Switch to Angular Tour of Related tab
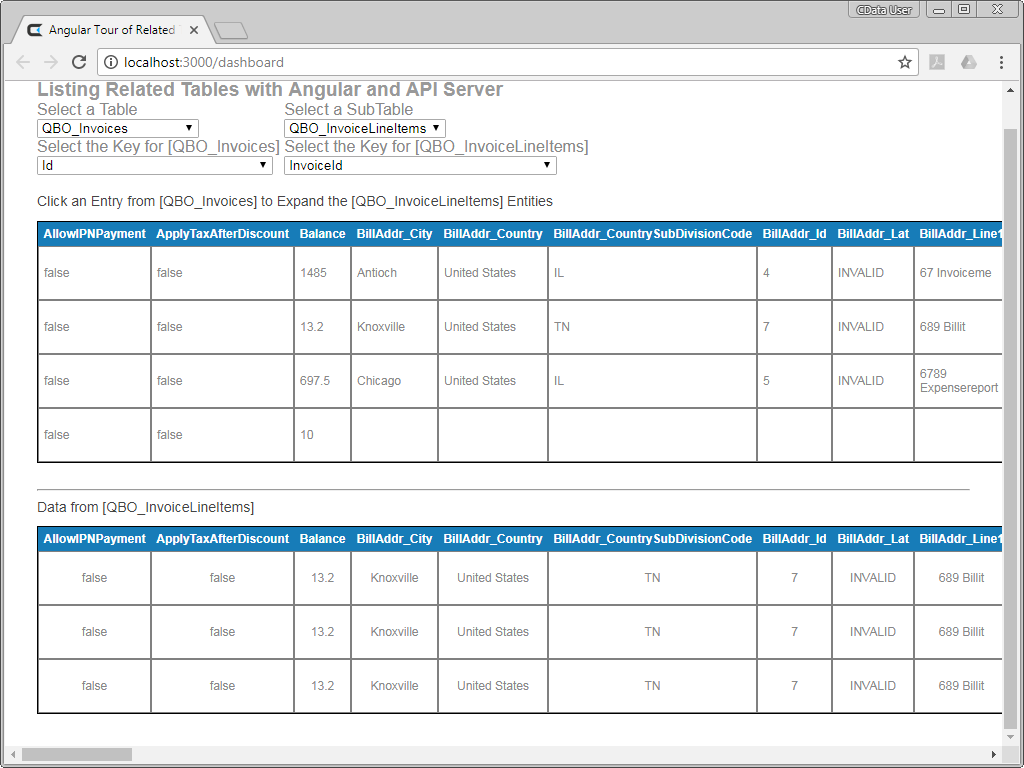This screenshot has height=768, width=1024. tap(110, 30)
